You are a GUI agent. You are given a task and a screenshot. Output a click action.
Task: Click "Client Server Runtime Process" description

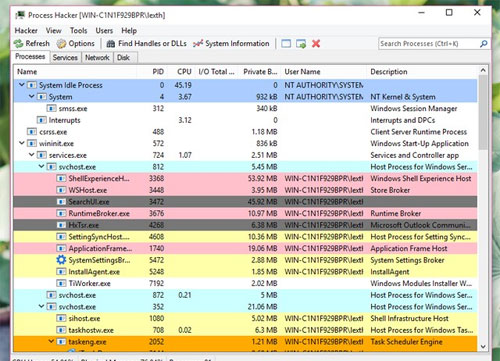click(x=419, y=132)
